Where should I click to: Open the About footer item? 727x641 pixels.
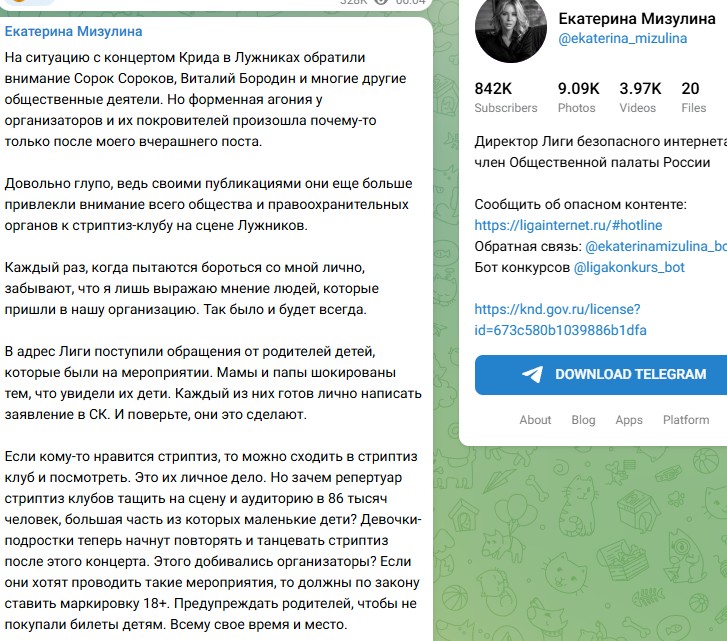(x=535, y=419)
